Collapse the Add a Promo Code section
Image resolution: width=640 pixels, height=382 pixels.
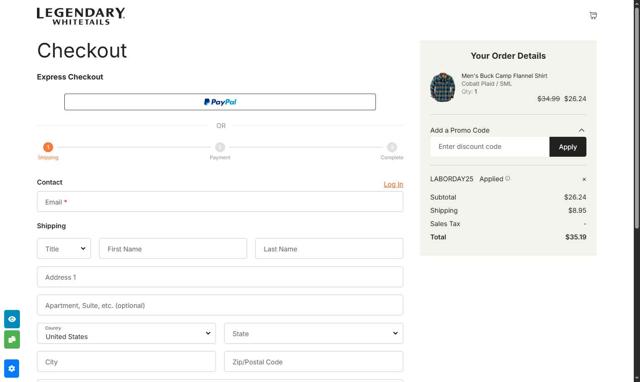[581, 130]
